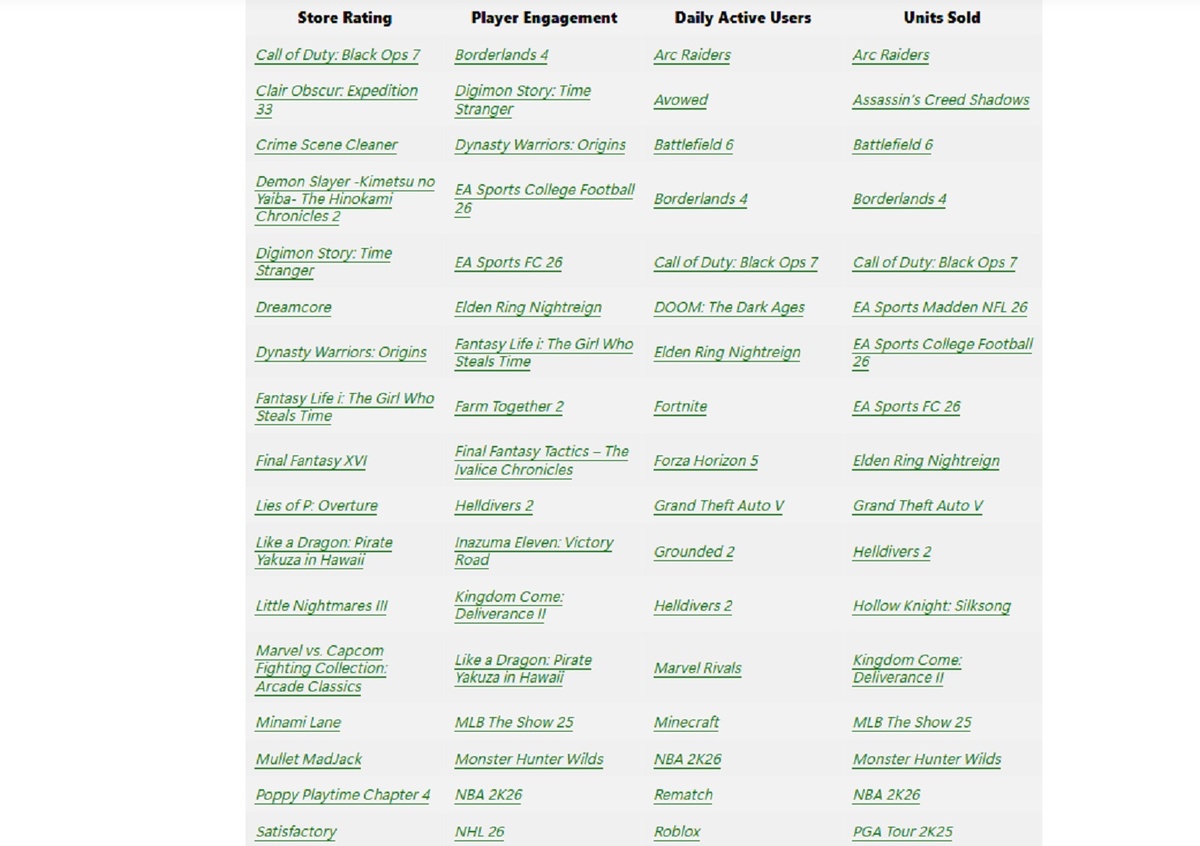The width and height of the screenshot is (1200, 846).
Task: Open the Fortnite link
Action: click(680, 407)
